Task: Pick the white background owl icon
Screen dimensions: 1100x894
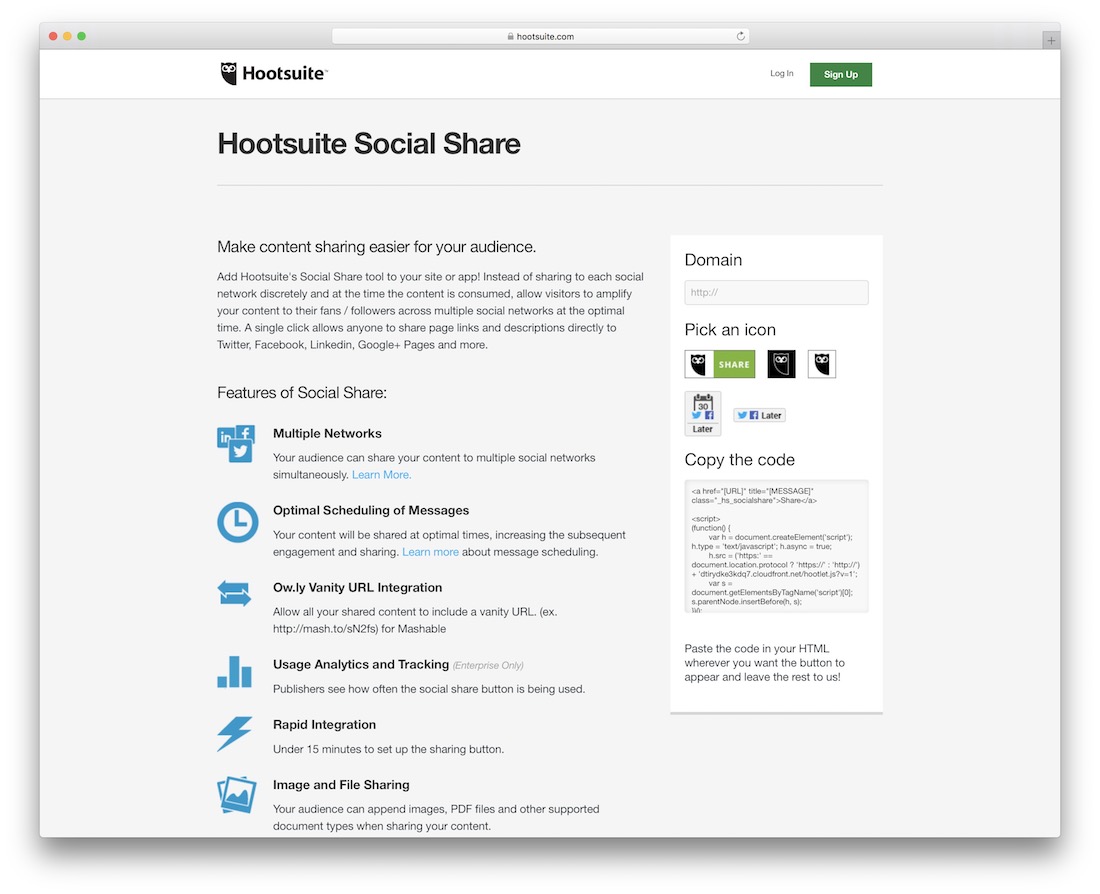Action: point(821,364)
